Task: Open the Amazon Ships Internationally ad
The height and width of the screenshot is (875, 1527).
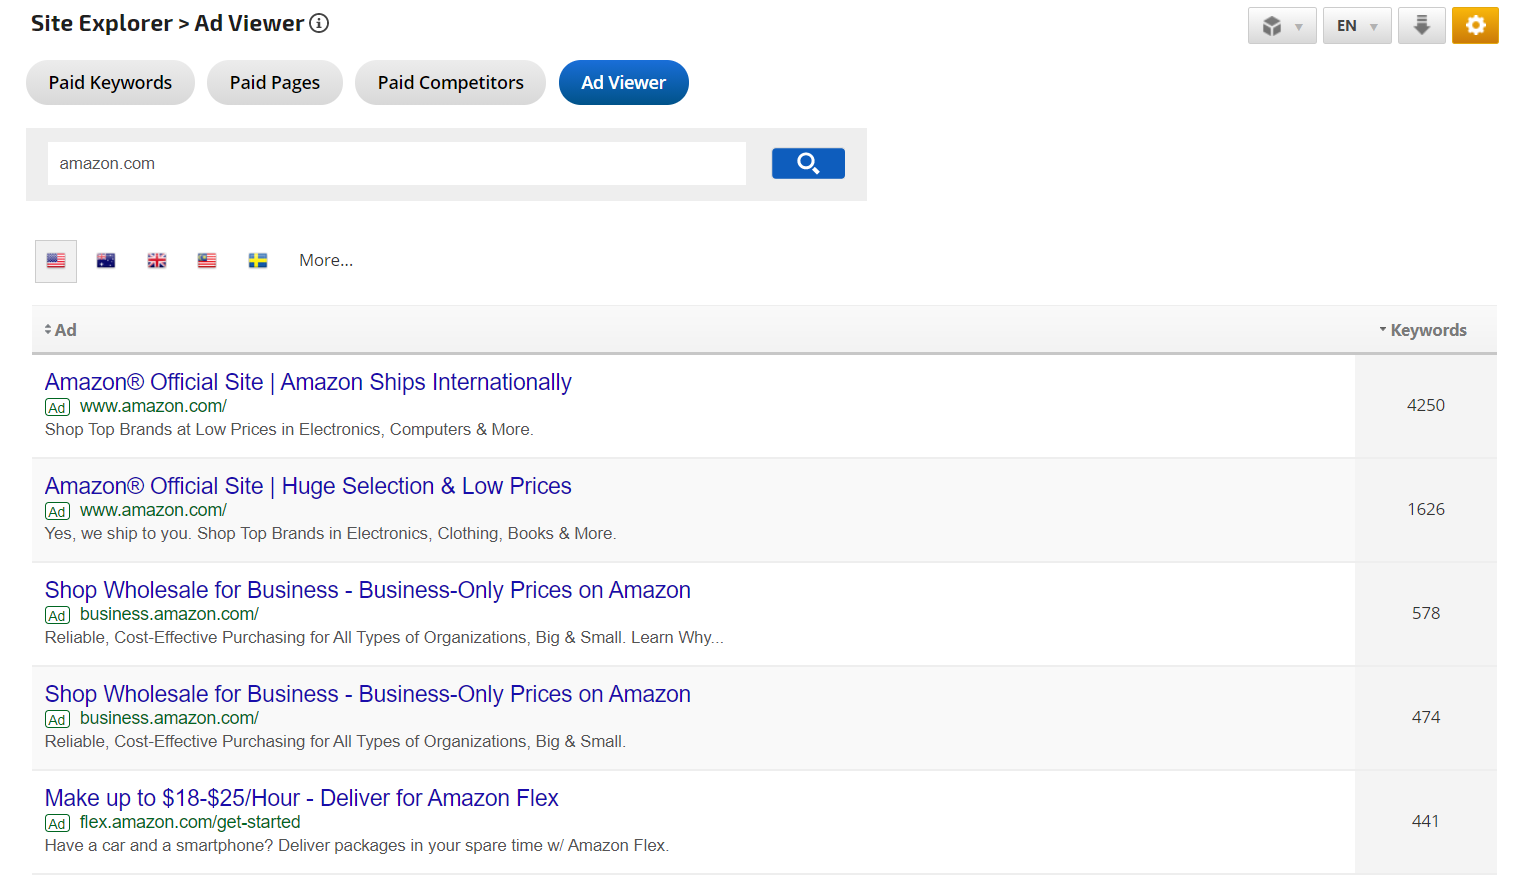Action: (x=308, y=382)
